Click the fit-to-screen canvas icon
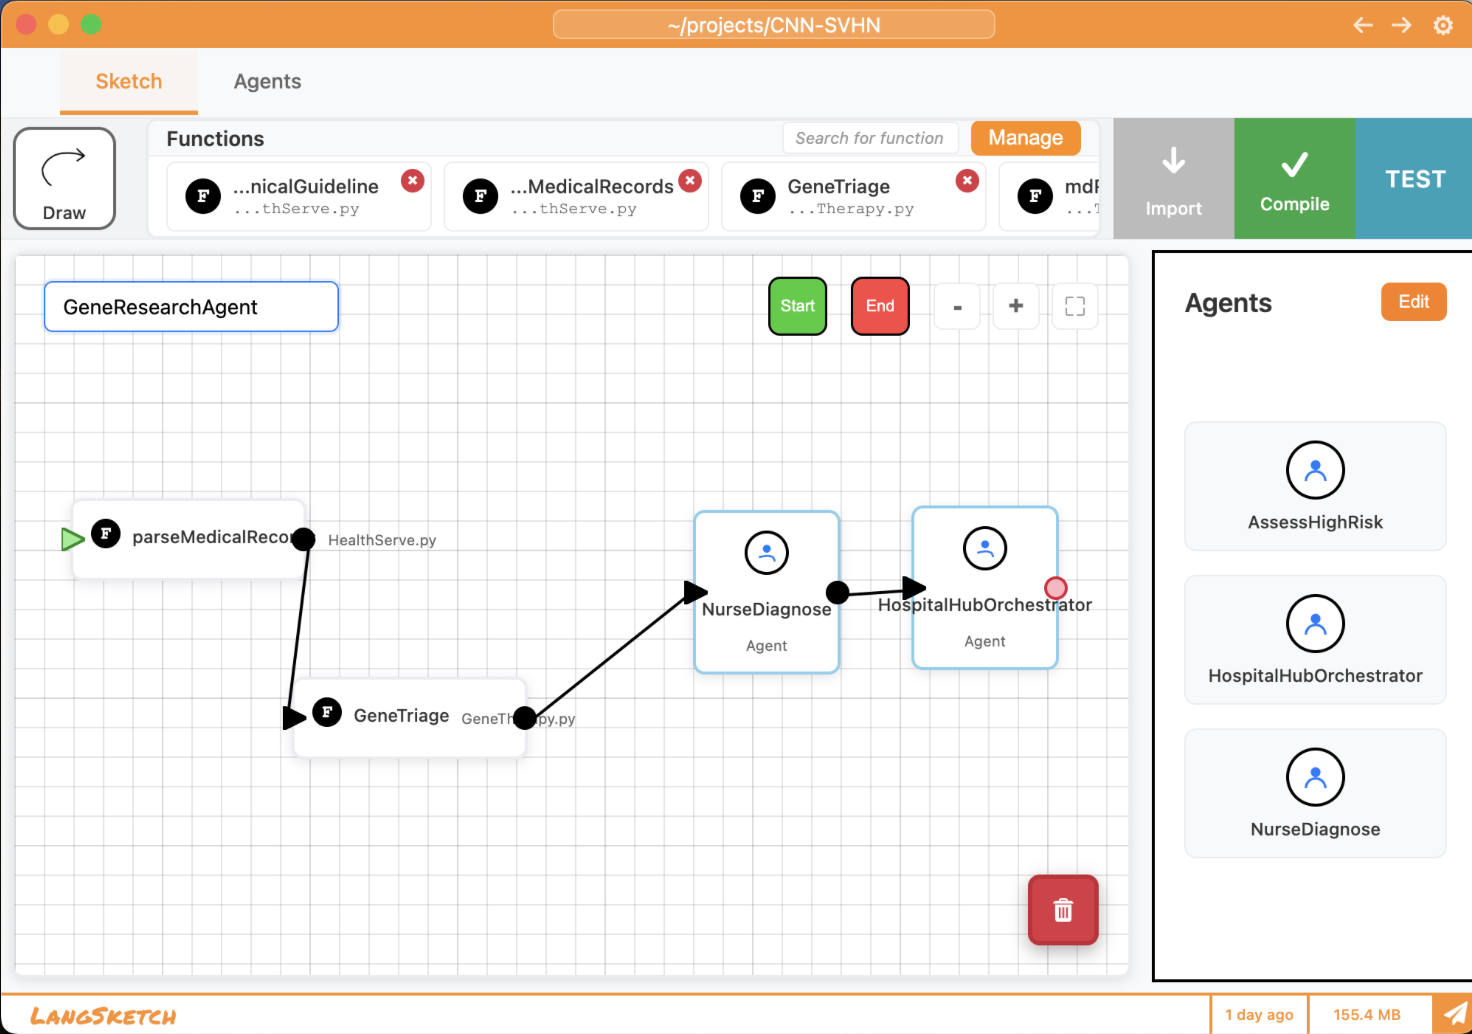The image size is (1472, 1034). [x=1075, y=306]
